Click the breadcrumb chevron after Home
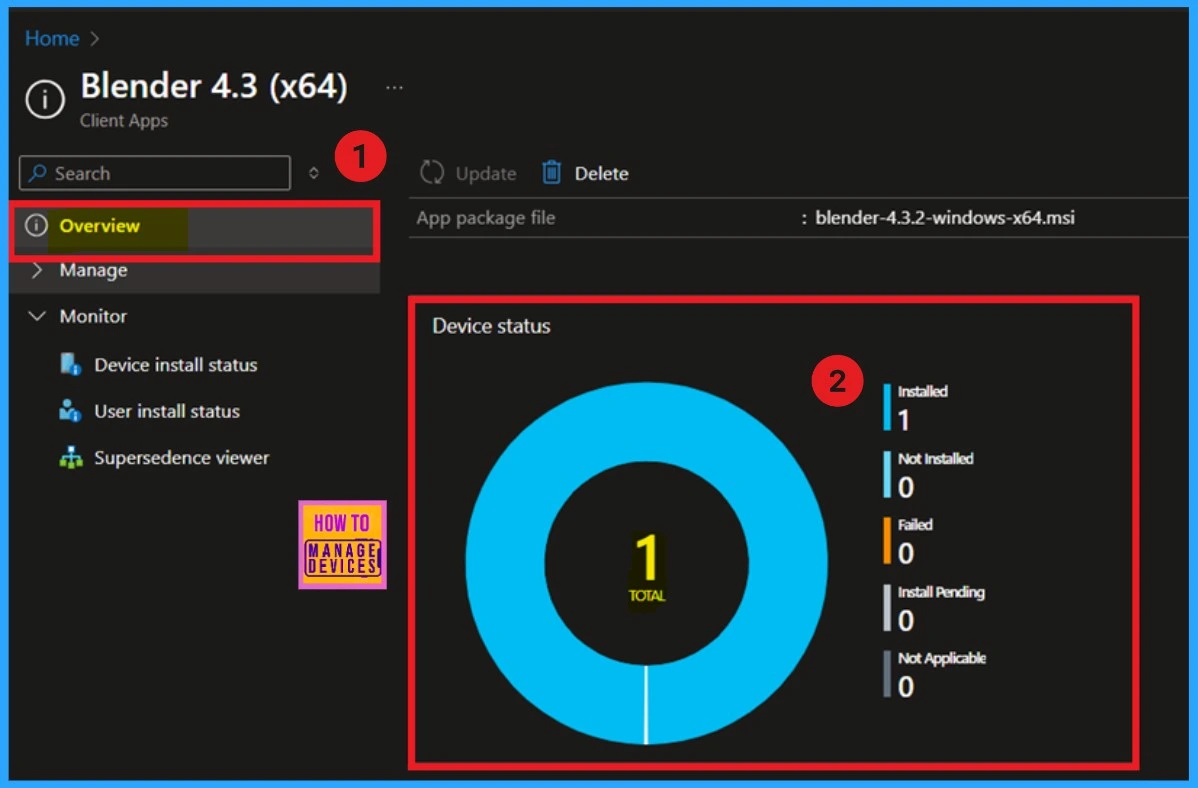 coord(95,38)
